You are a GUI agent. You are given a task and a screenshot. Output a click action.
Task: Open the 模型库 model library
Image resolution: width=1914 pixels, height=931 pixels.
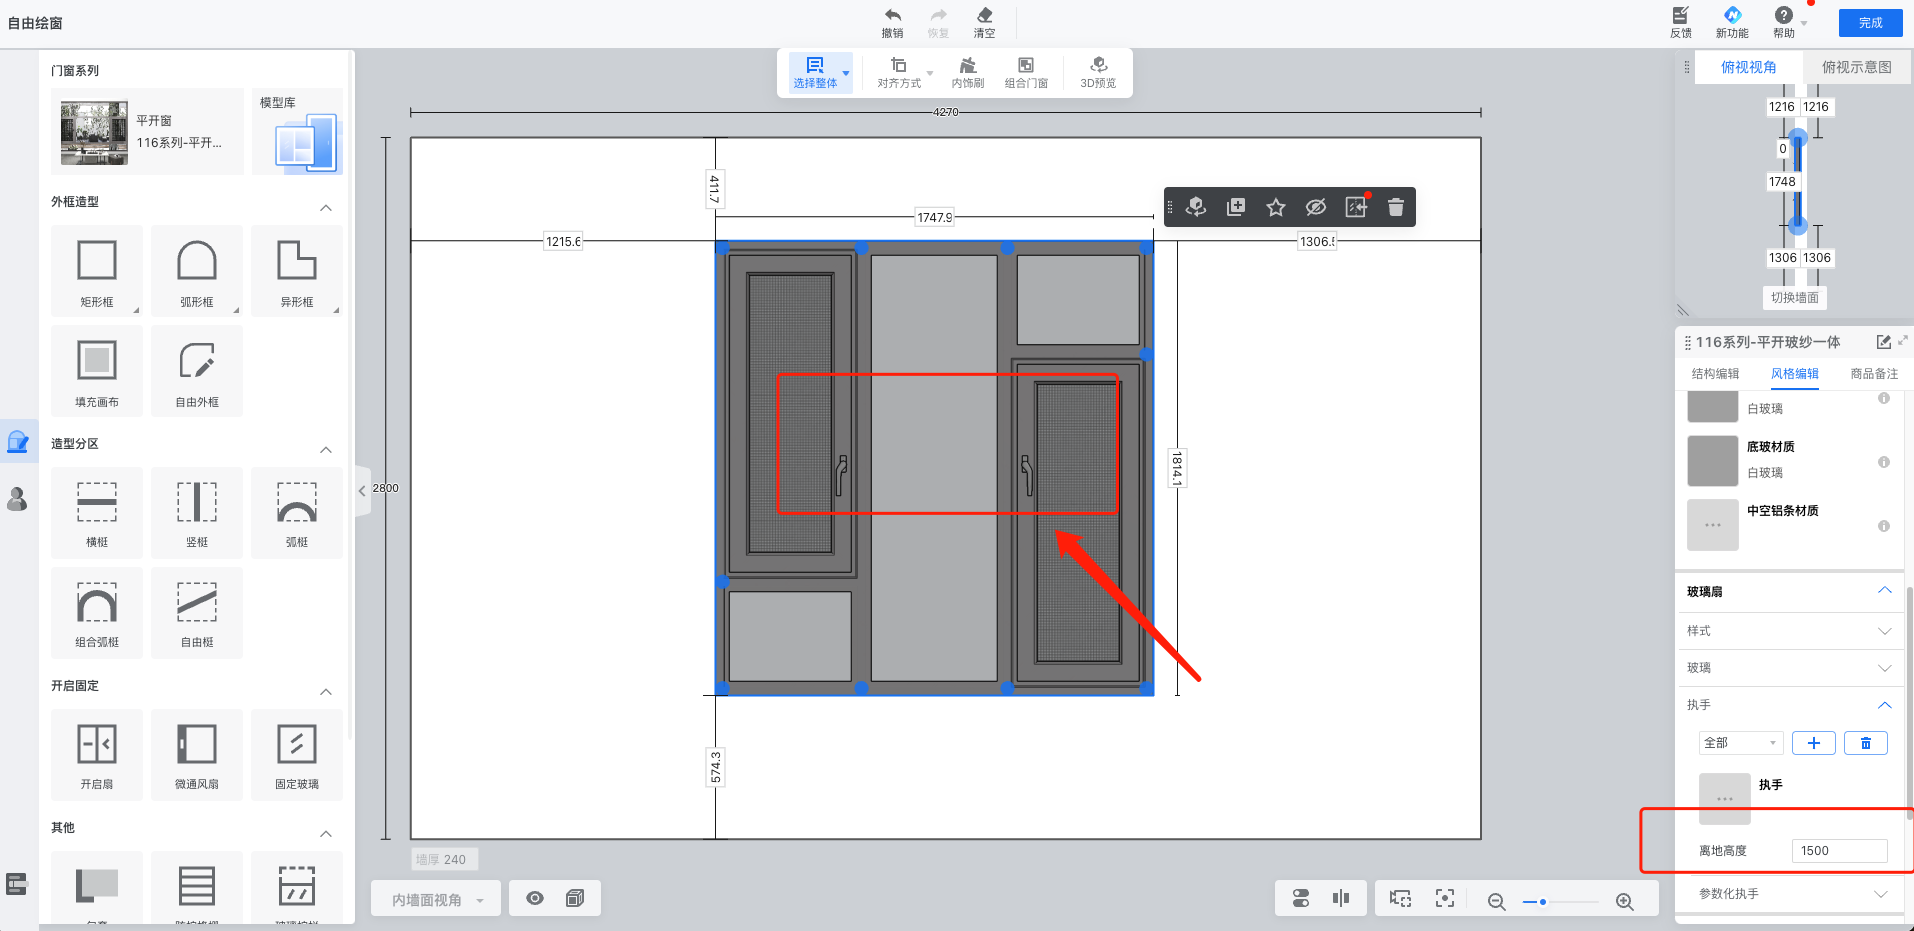tap(297, 131)
